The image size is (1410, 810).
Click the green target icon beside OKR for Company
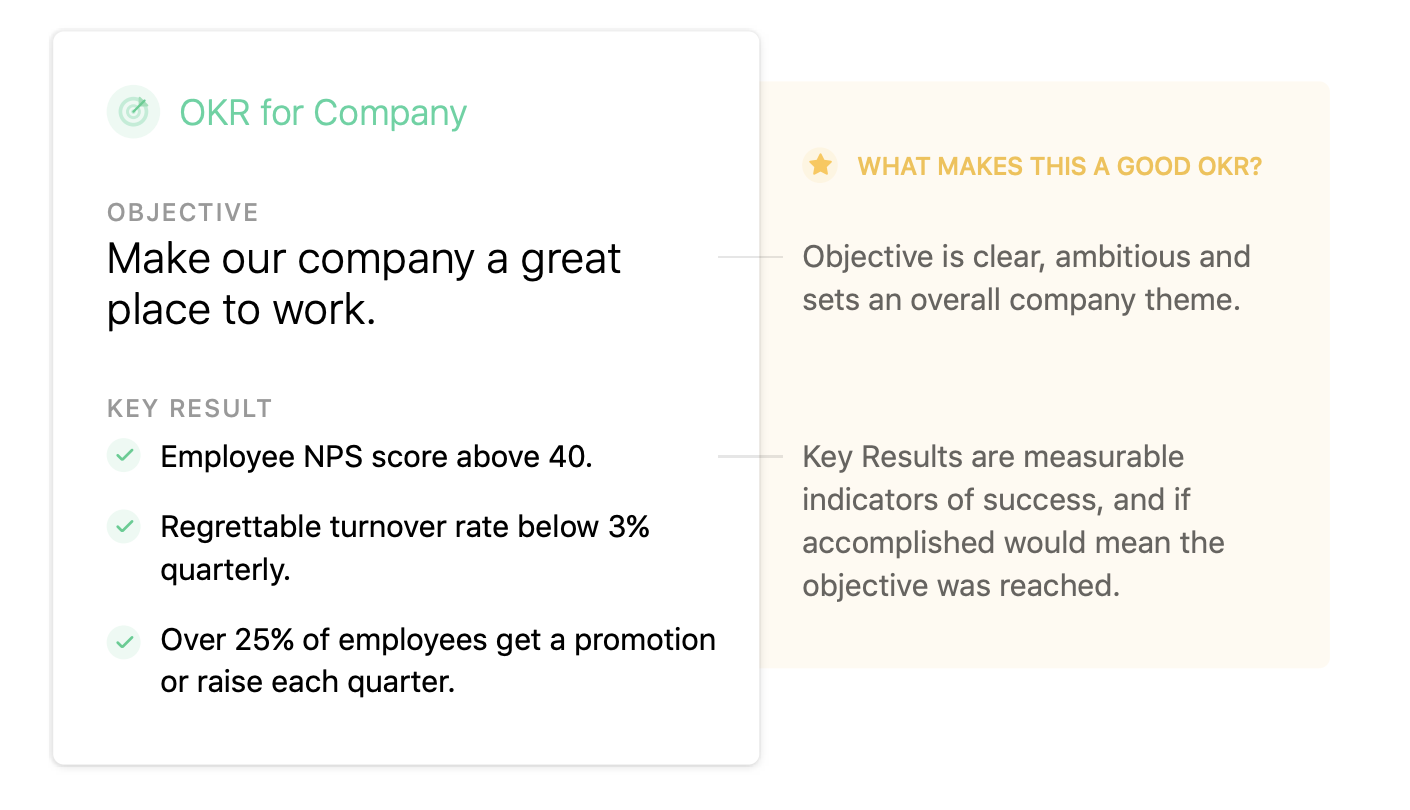pos(133,112)
